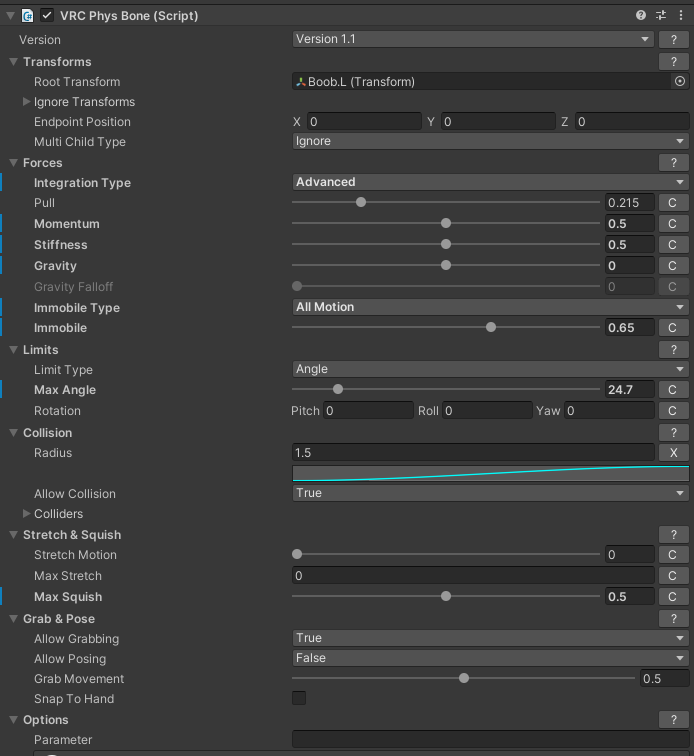Click the Immobile slider handle
694x756 pixels.
tap(491, 327)
